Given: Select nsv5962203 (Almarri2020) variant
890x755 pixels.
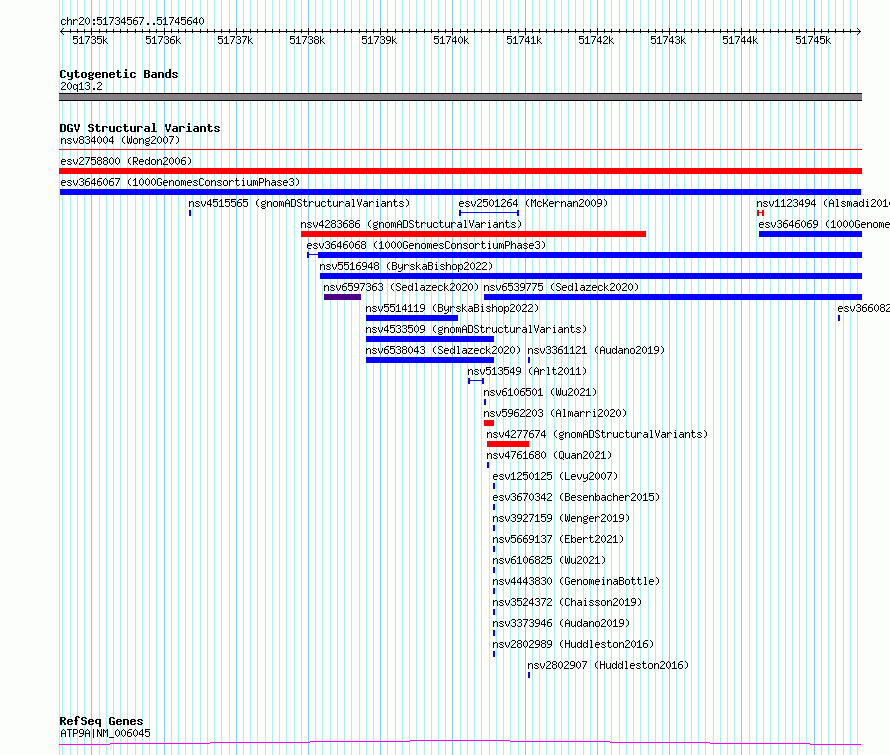Looking at the screenshot, I should coord(555,413).
